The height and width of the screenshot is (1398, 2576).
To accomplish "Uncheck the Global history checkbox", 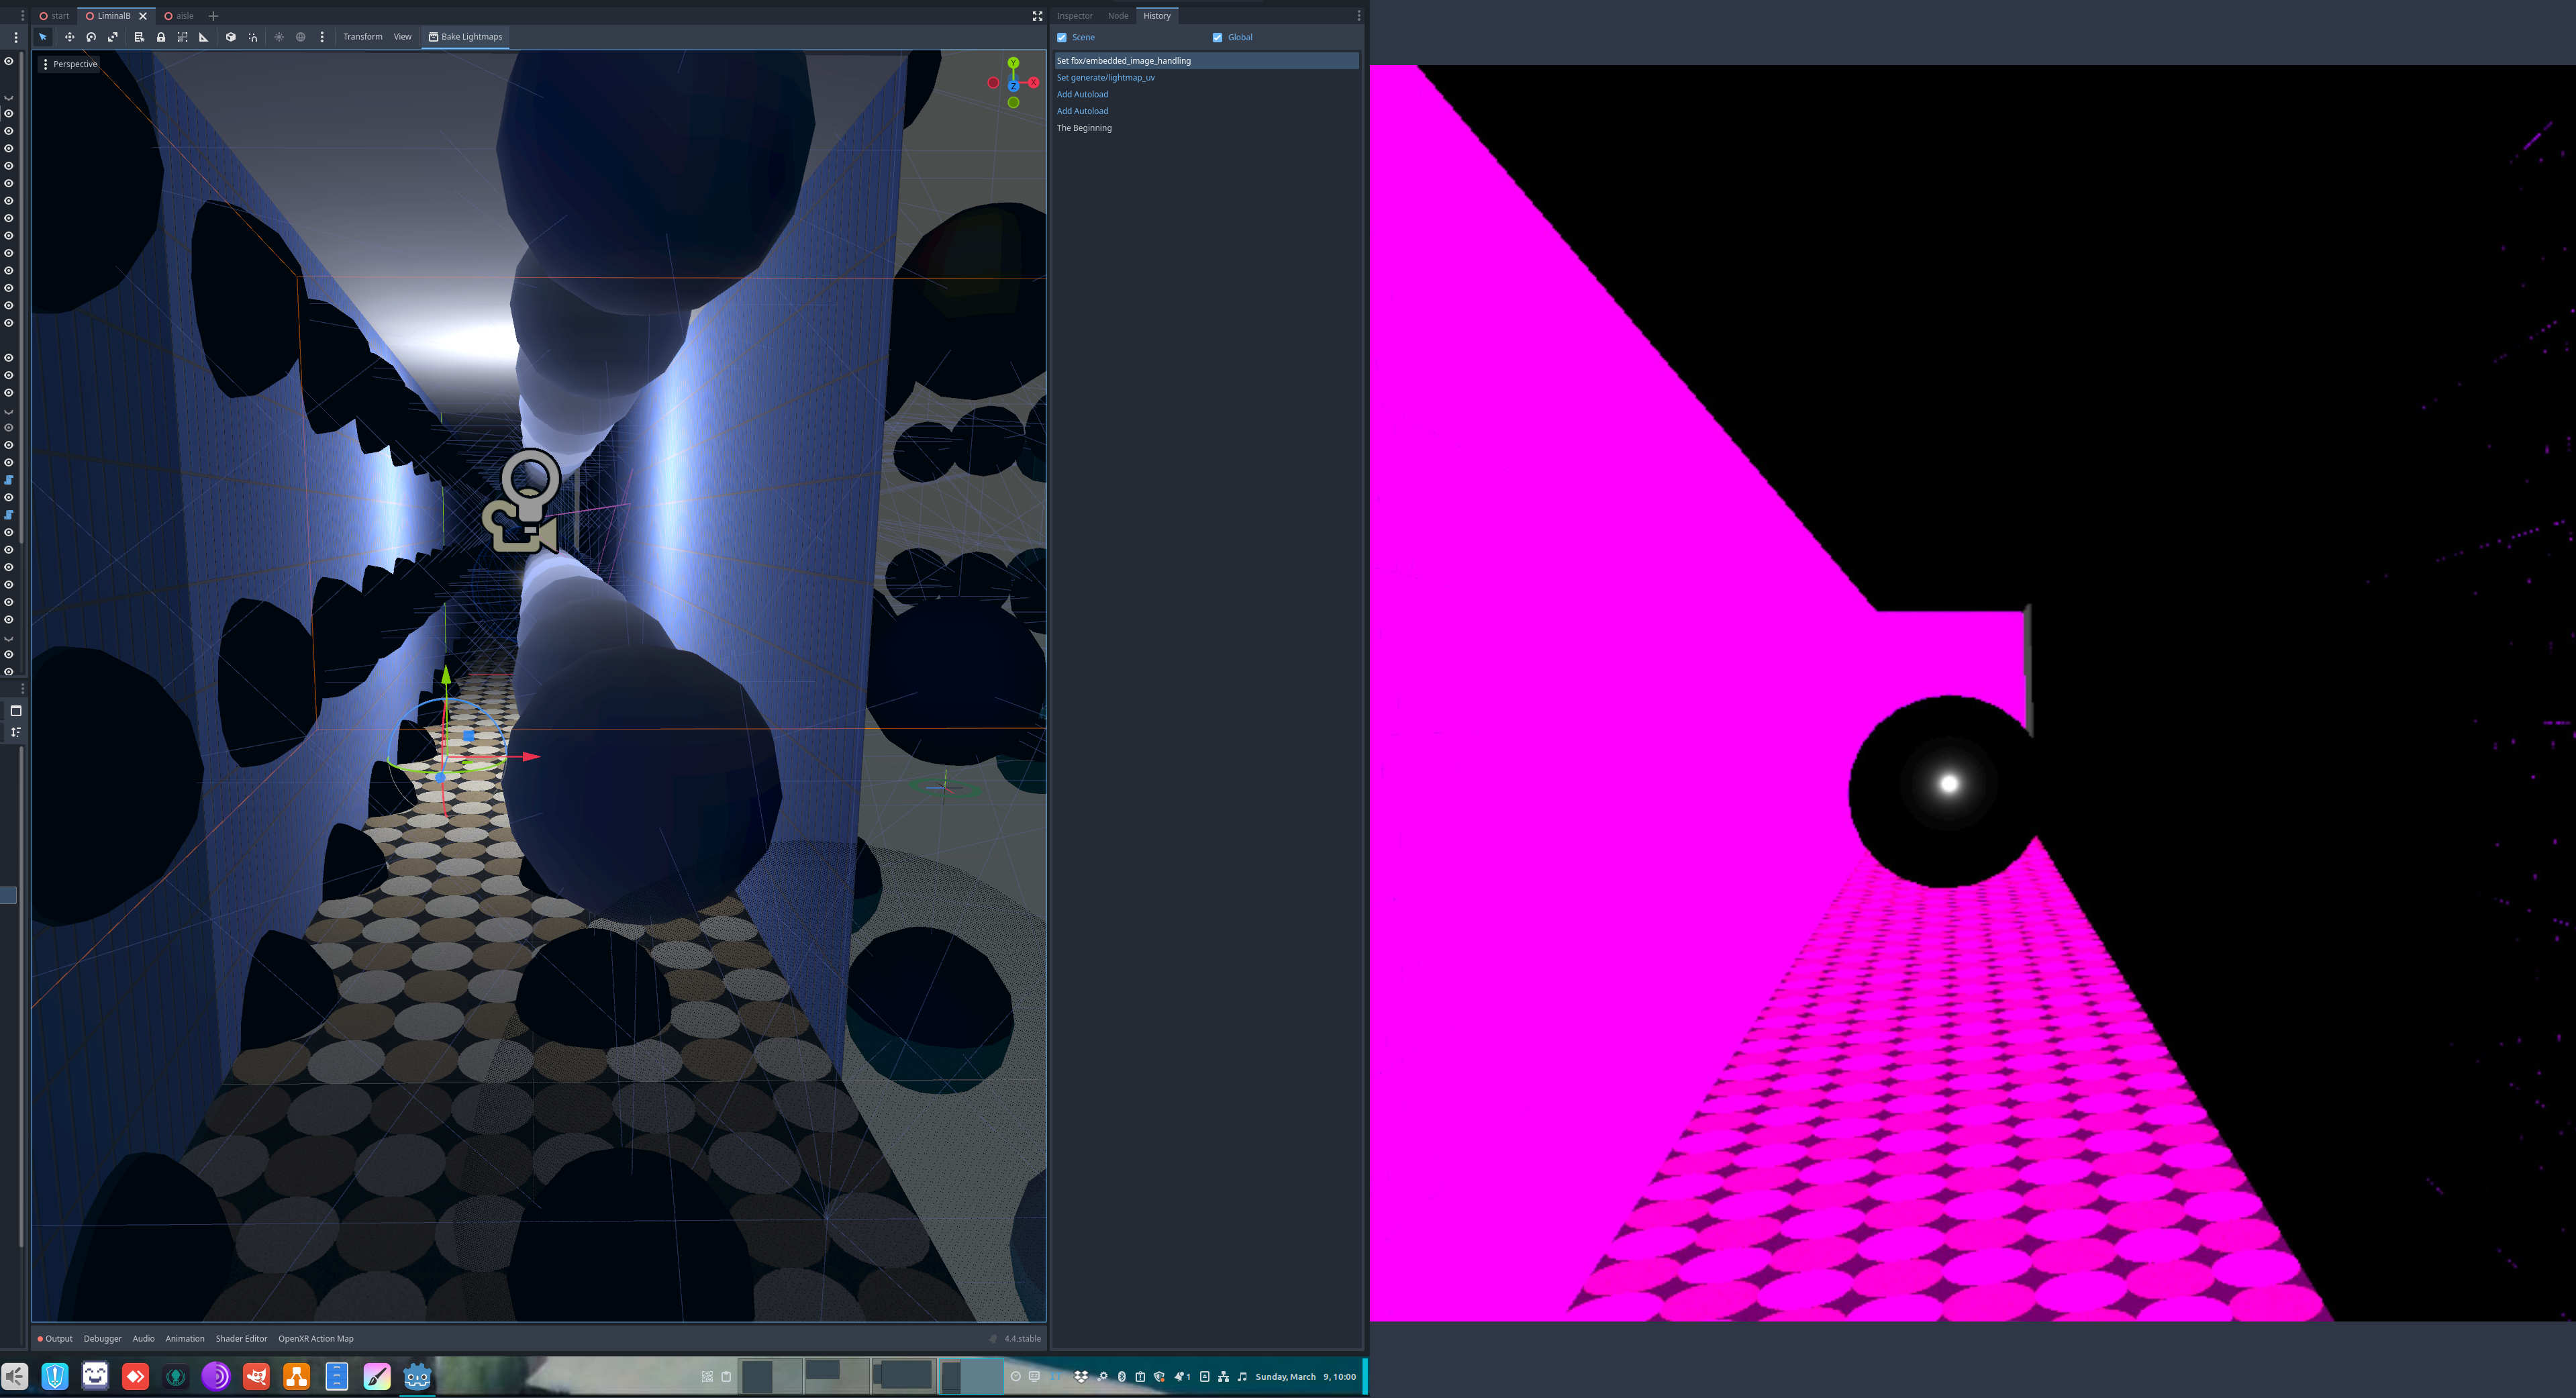I will (1217, 37).
